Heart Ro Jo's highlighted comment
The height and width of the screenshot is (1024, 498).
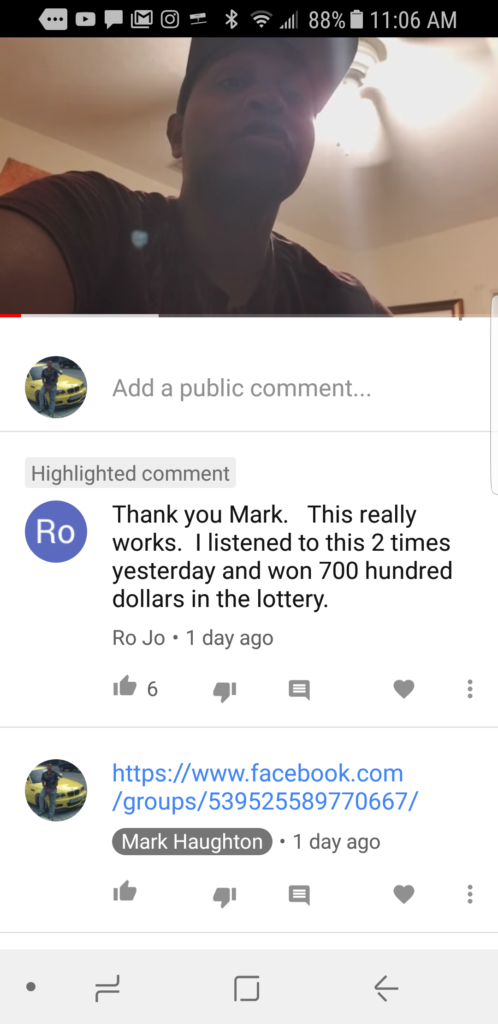tap(403, 688)
